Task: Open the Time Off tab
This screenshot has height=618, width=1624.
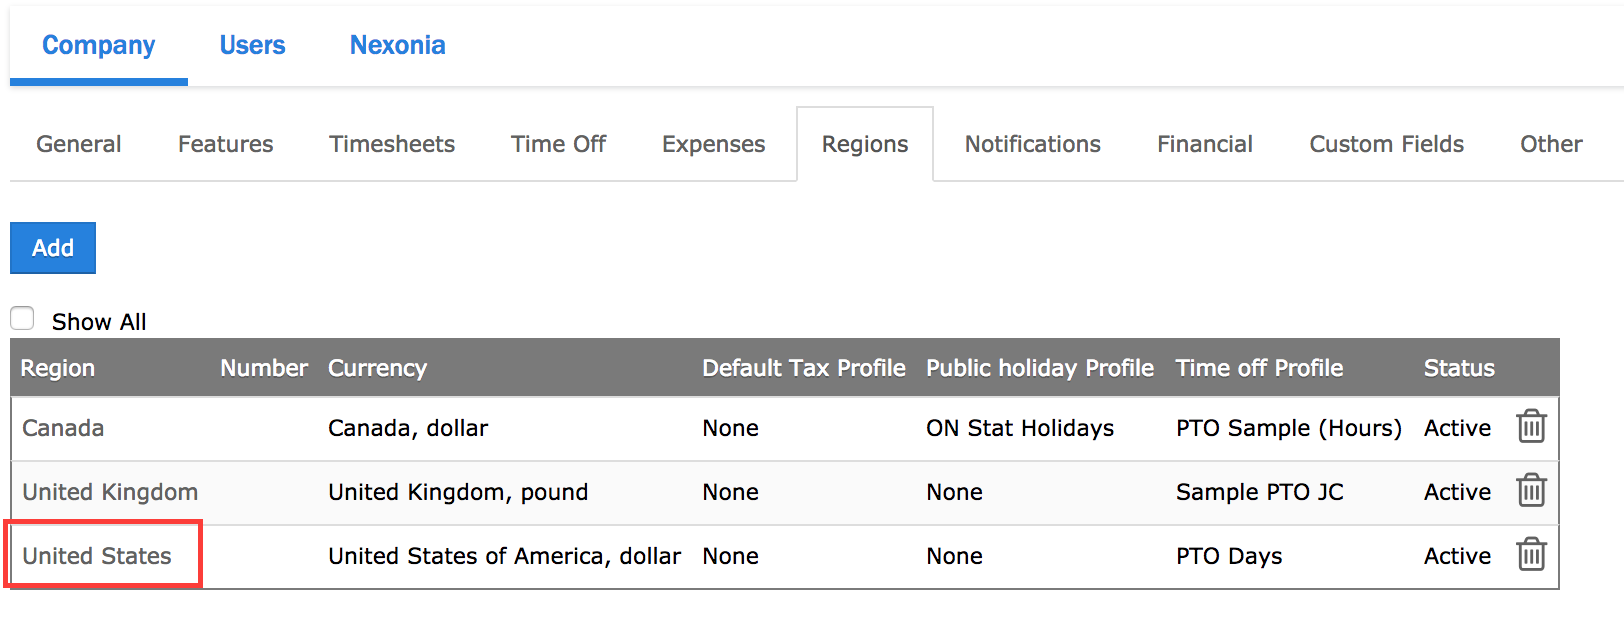Action: 558,144
